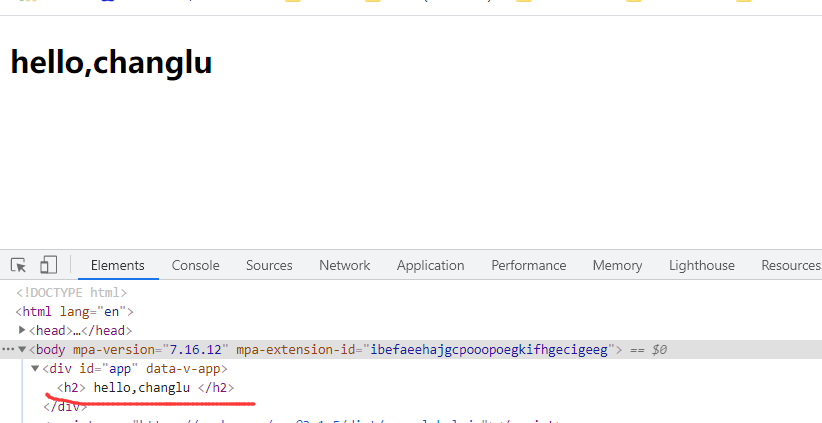Select the h2 hello,changlu DOM row
Viewport: 822px width, 423px height.
[145, 387]
